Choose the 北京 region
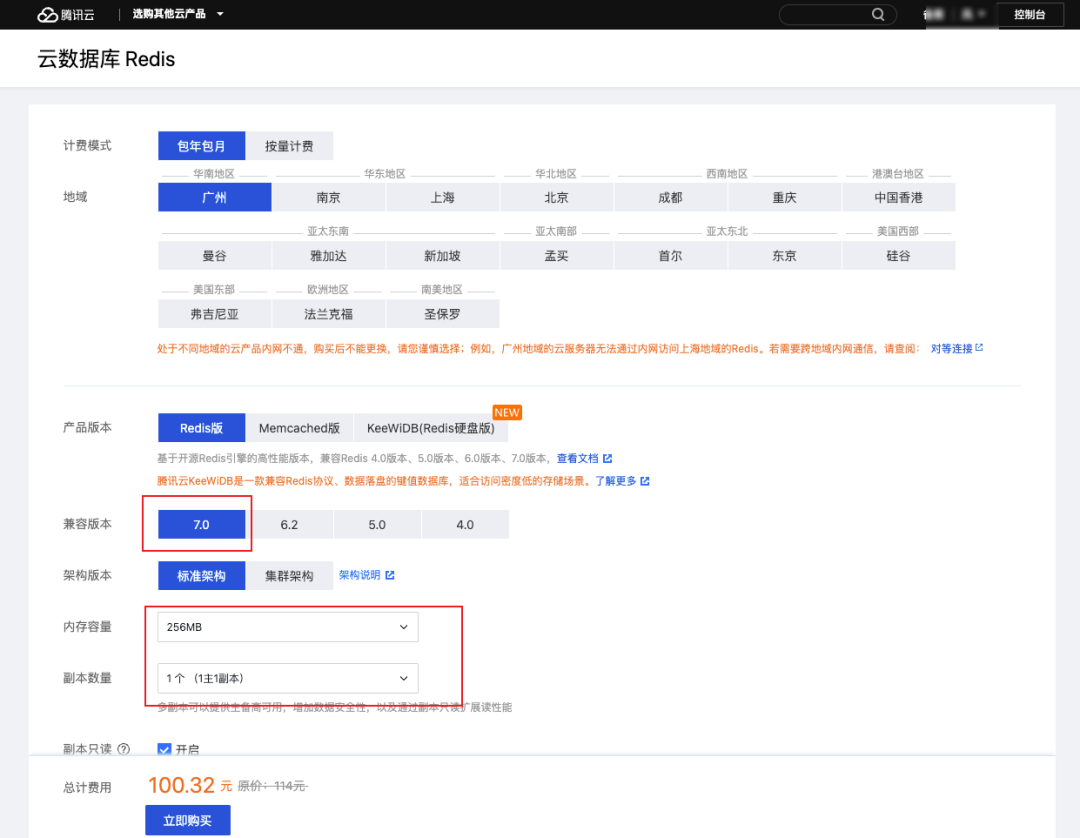 (557, 198)
